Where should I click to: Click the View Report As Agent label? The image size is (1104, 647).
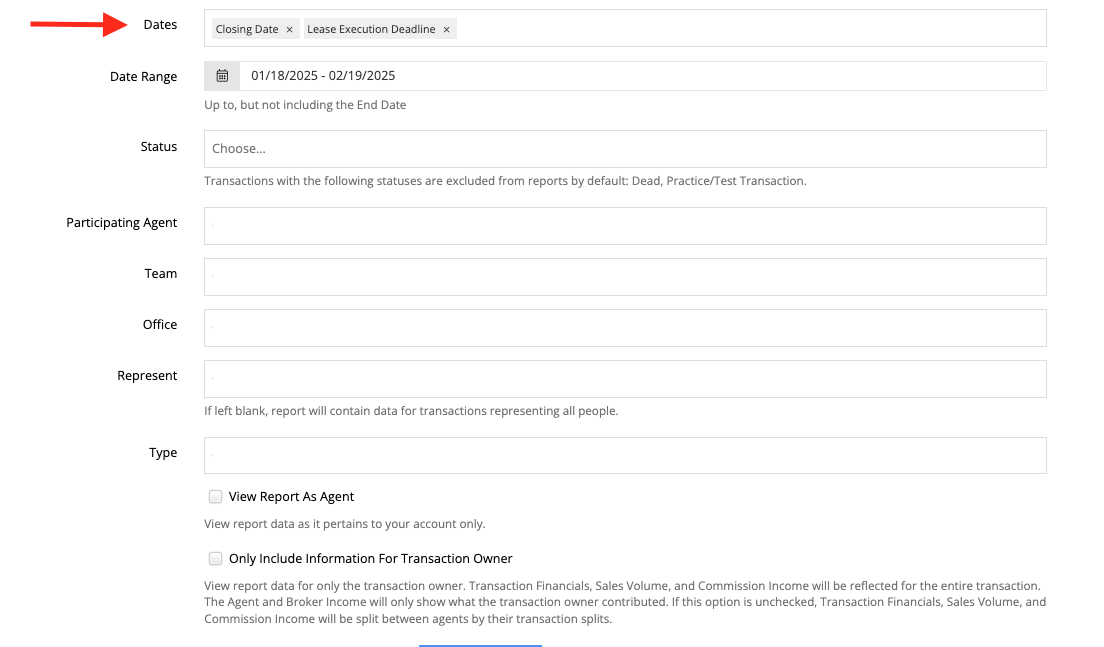click(291, 497)
